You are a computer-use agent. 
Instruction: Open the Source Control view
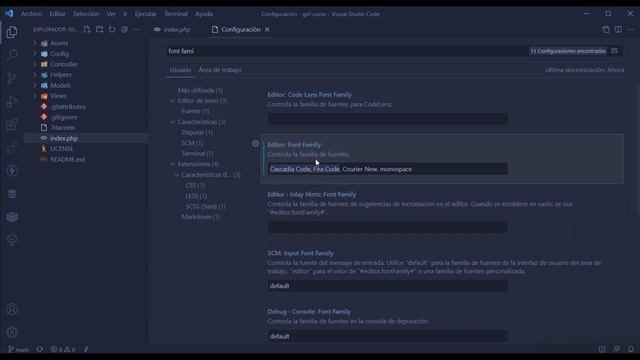point(12,78)
